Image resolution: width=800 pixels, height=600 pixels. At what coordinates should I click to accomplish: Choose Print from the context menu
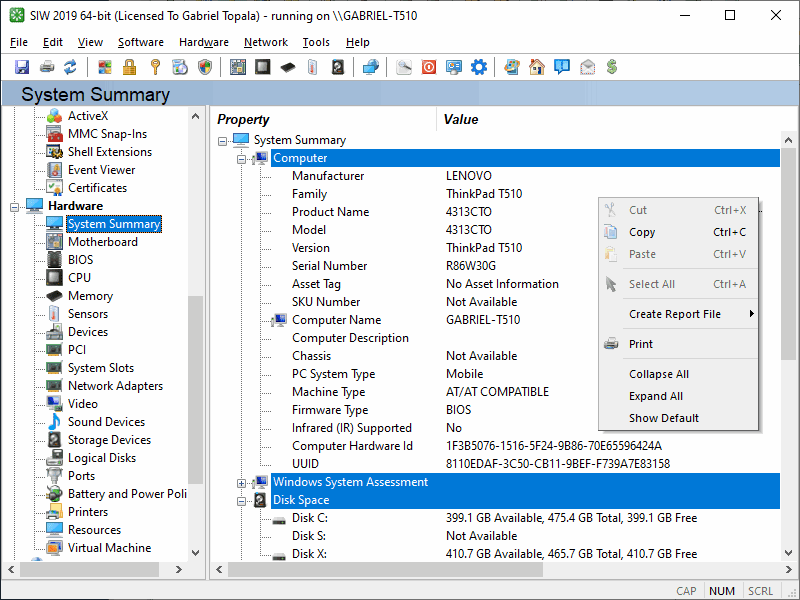pos(679,344)
